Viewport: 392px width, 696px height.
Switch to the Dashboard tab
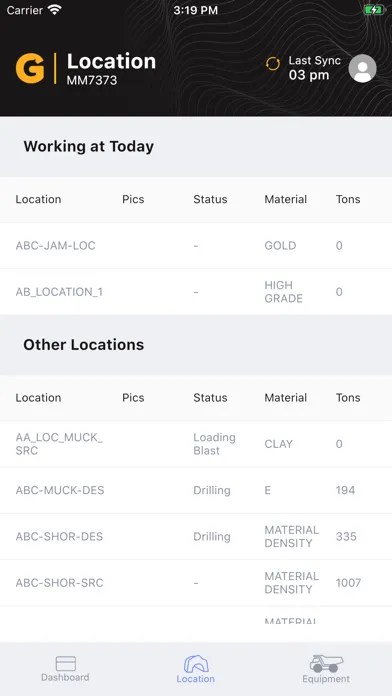click(x=65, y=669)
